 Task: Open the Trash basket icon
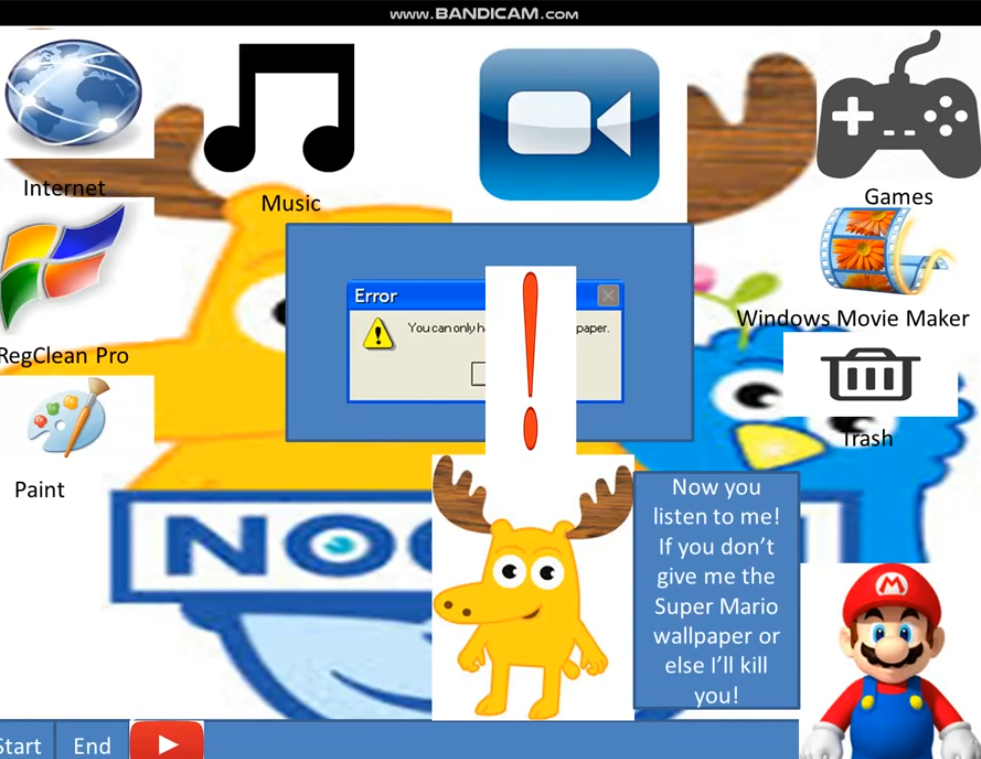869,374
